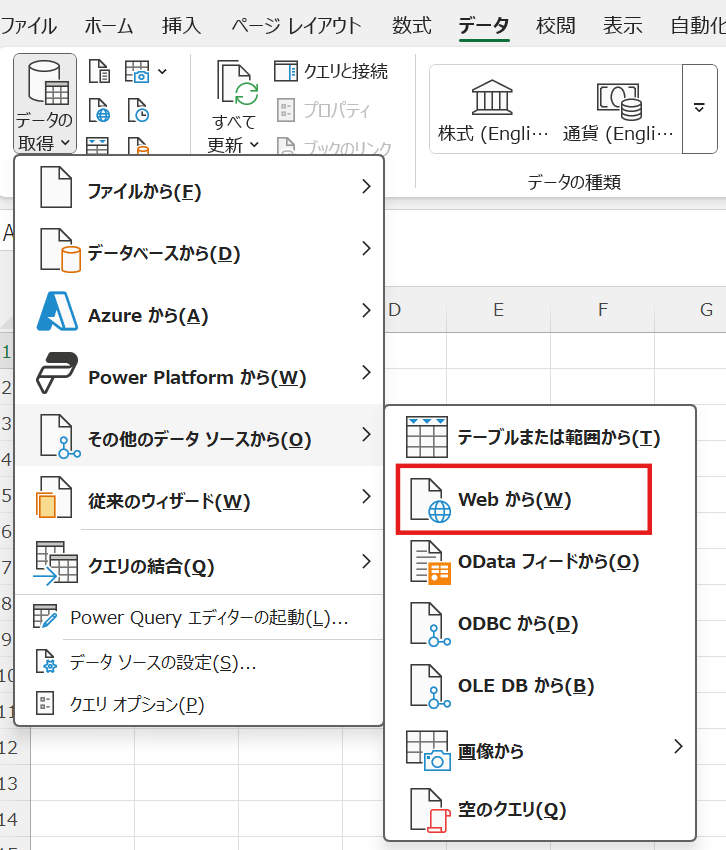Click the すべて更新 refresh icon
This screenshot has height=850, width=726.
pos(237,82)
